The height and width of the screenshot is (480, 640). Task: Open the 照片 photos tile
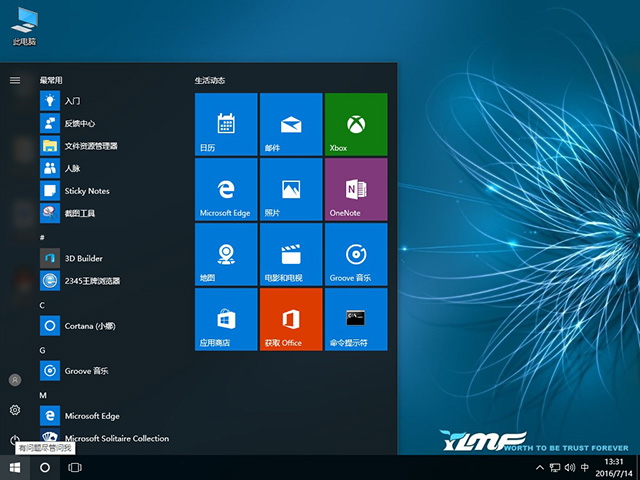[x=290, y=189]
